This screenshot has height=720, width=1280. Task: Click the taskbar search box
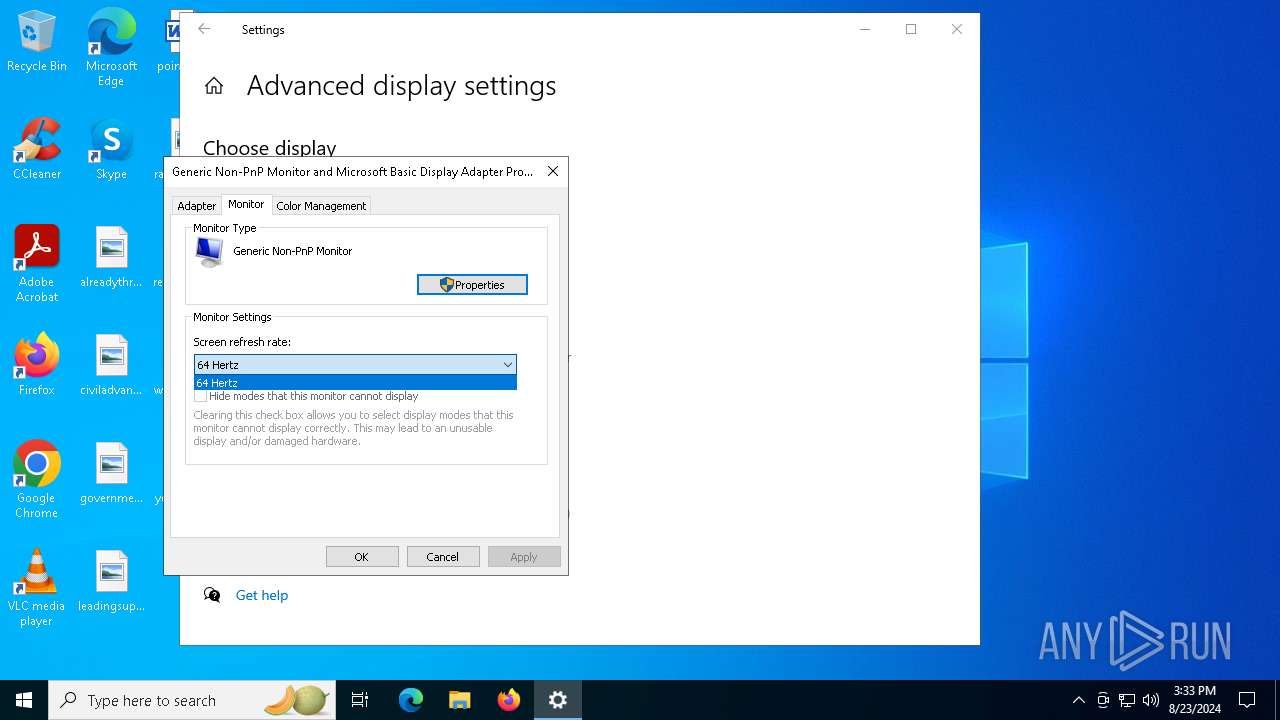pos(192,700)
